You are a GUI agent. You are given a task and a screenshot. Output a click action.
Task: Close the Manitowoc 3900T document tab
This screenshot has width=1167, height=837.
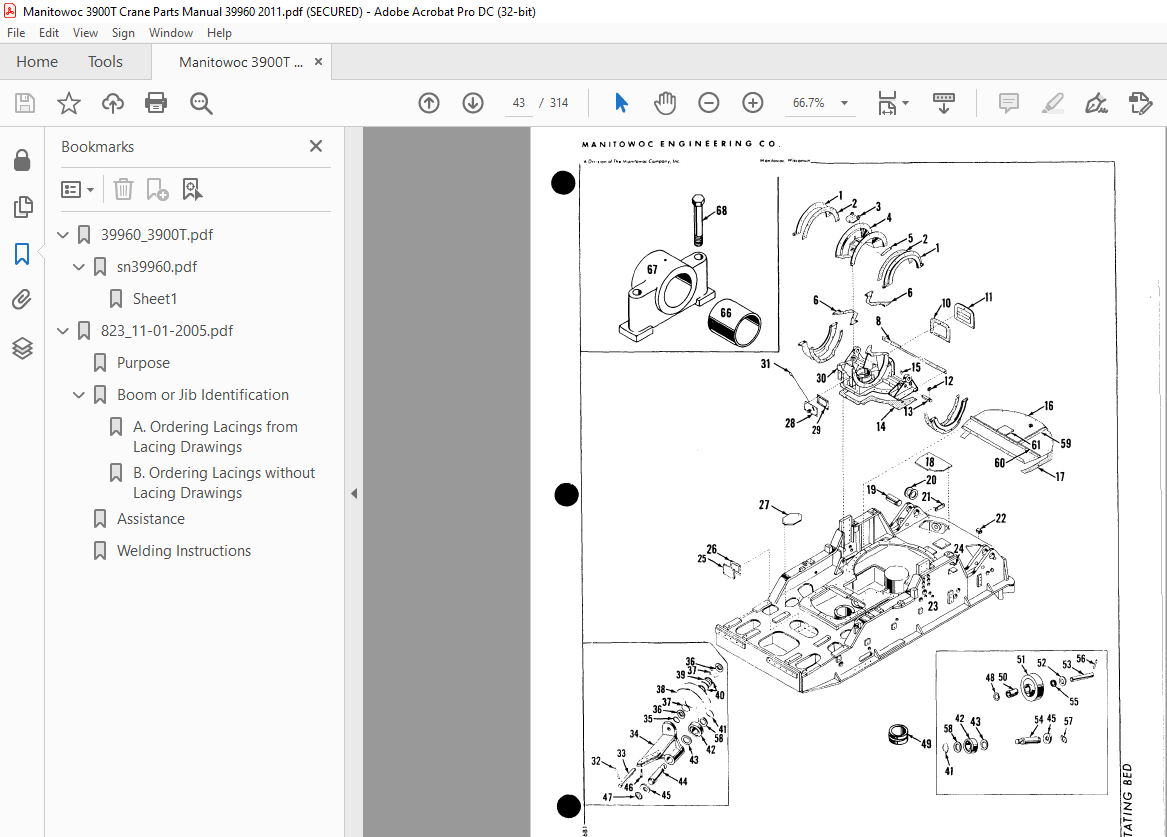tap(319, 62)
